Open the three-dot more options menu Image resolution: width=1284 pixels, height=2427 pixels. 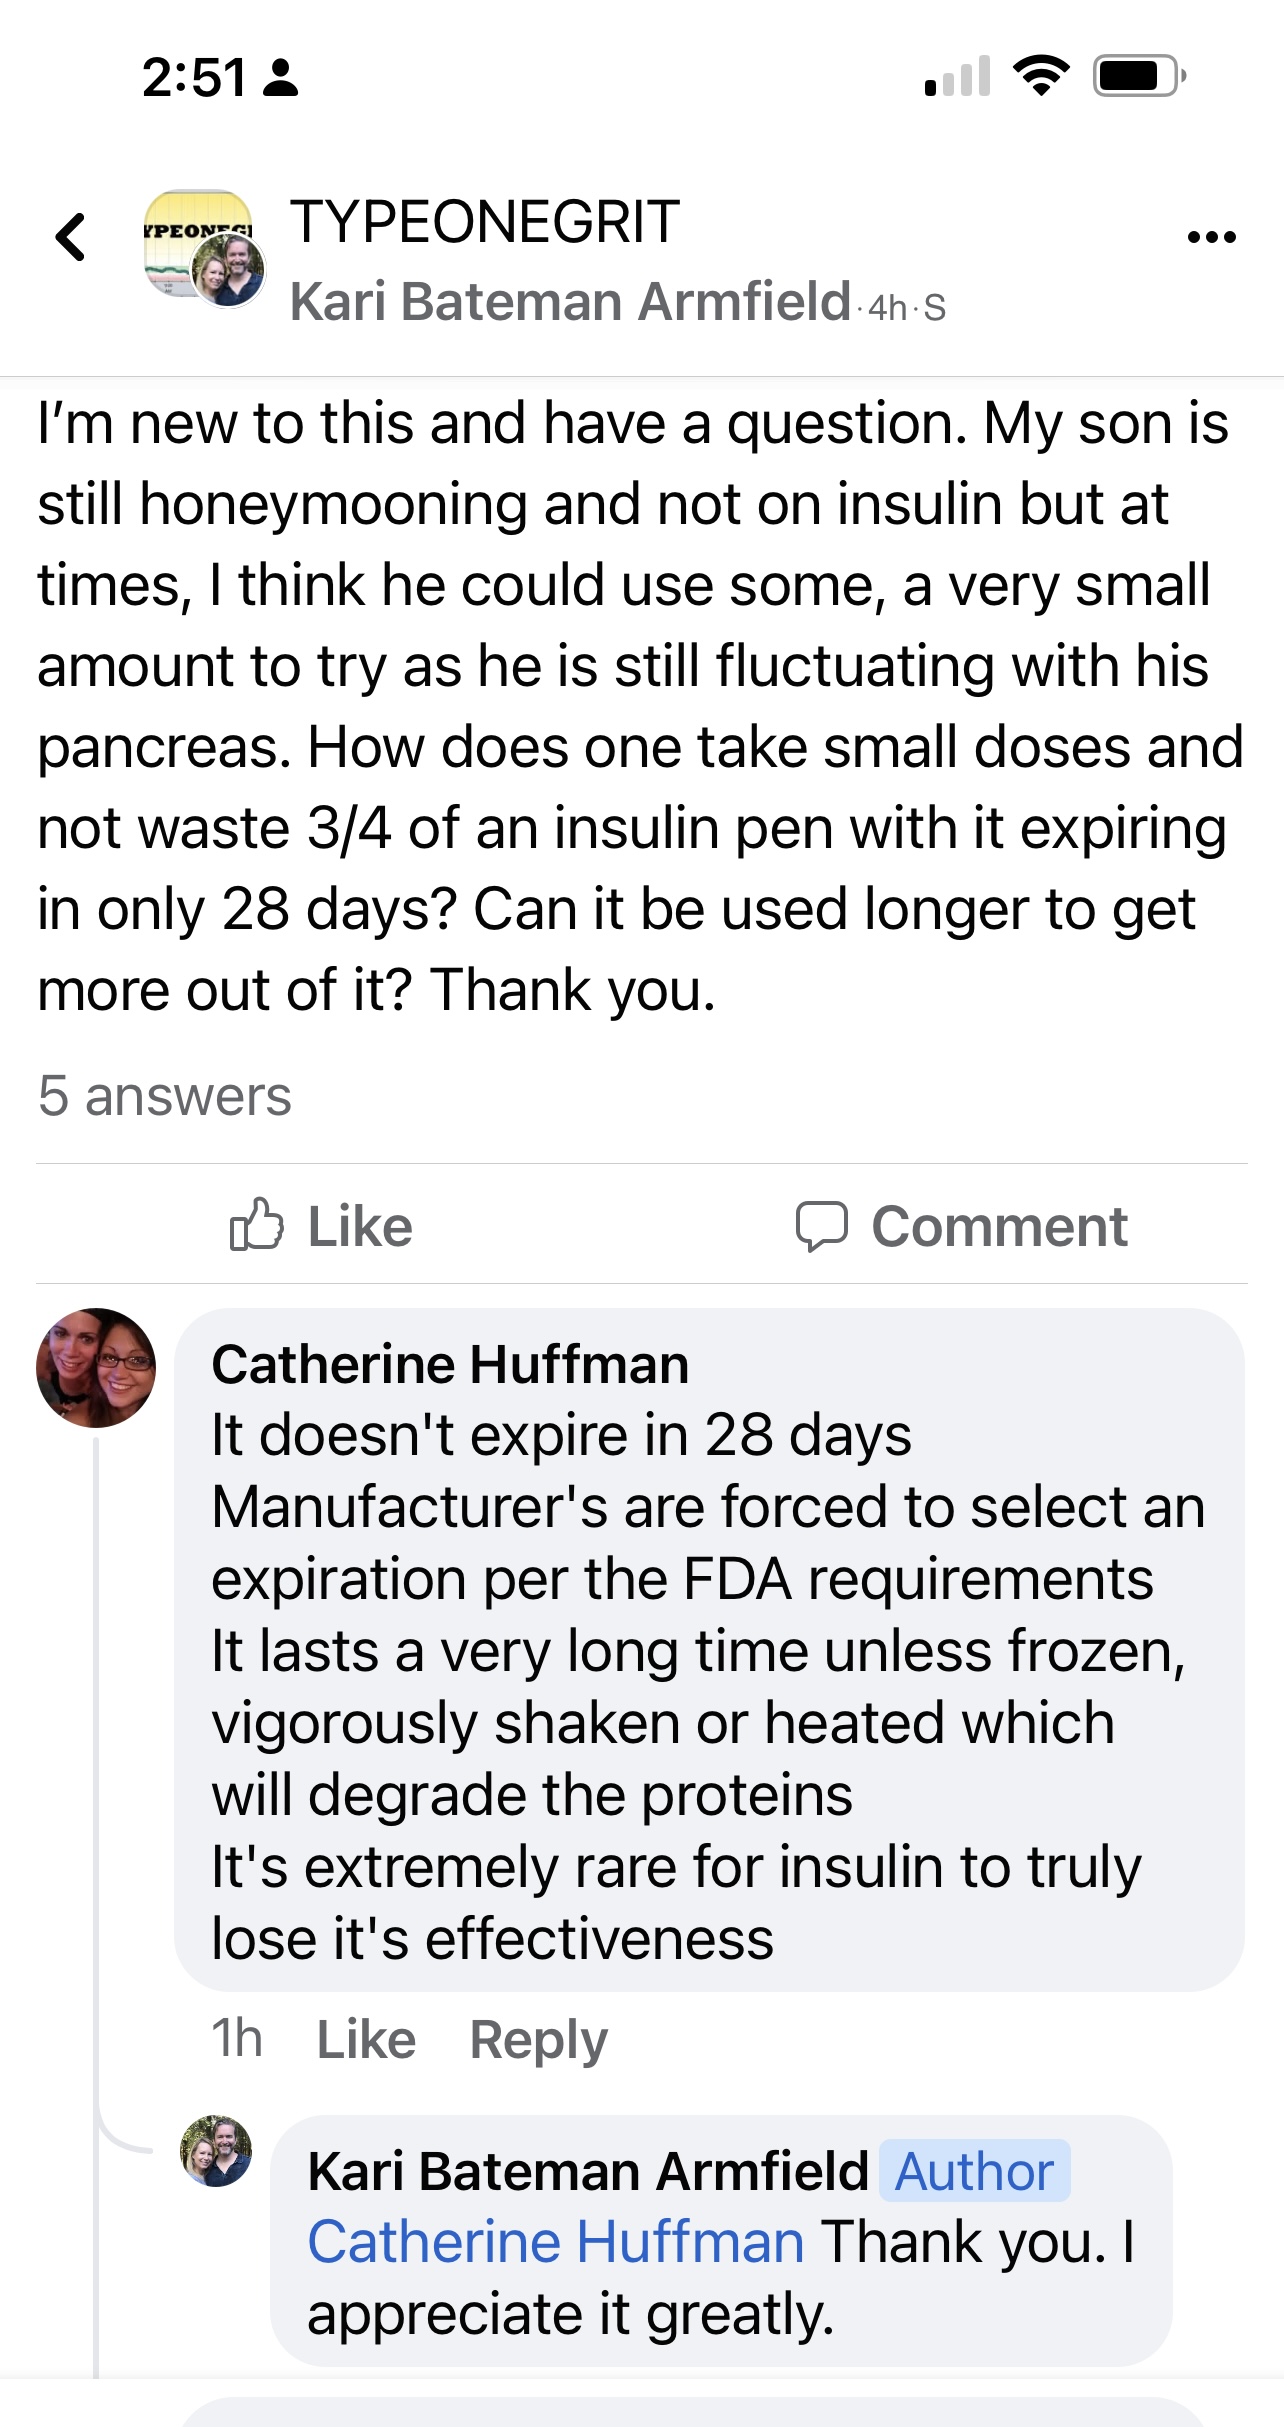(x=1211, y=238)
